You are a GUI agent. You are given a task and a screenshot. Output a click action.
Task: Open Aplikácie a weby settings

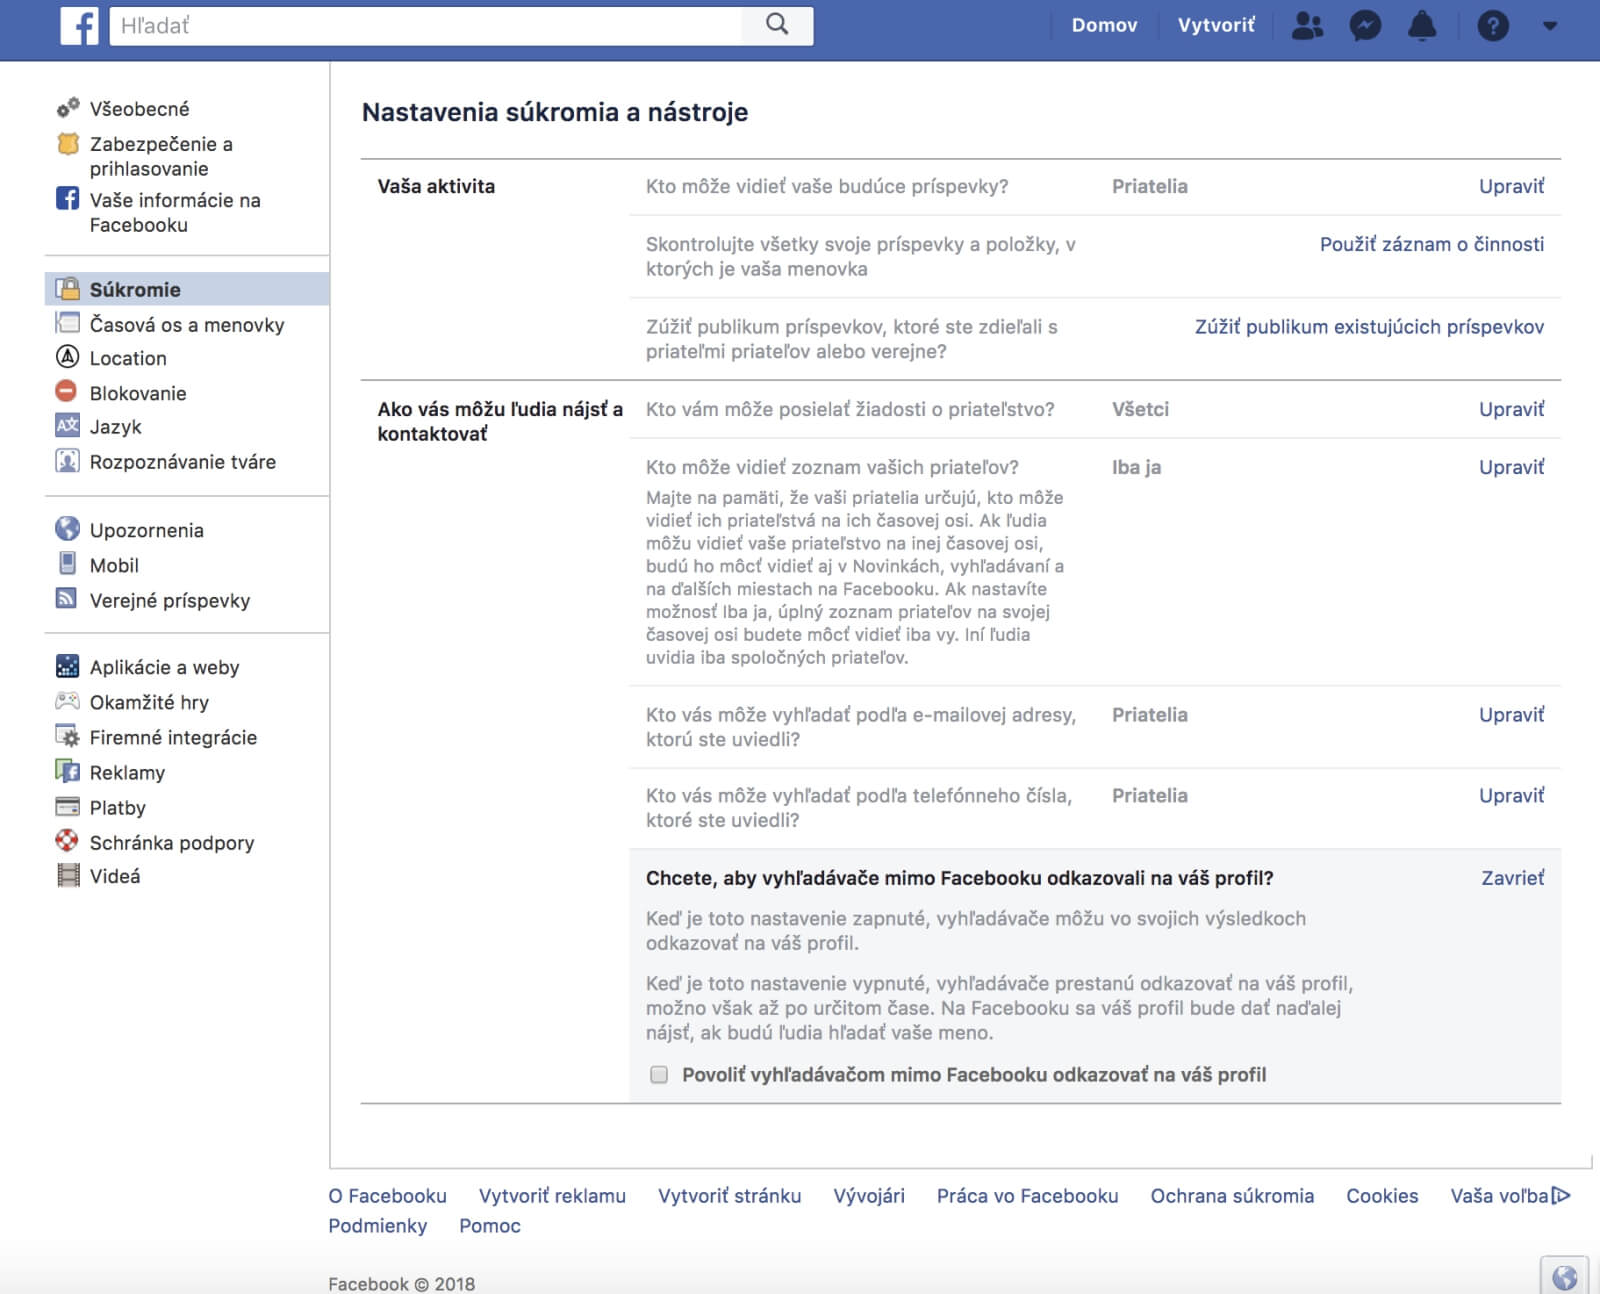pos(165,667)
